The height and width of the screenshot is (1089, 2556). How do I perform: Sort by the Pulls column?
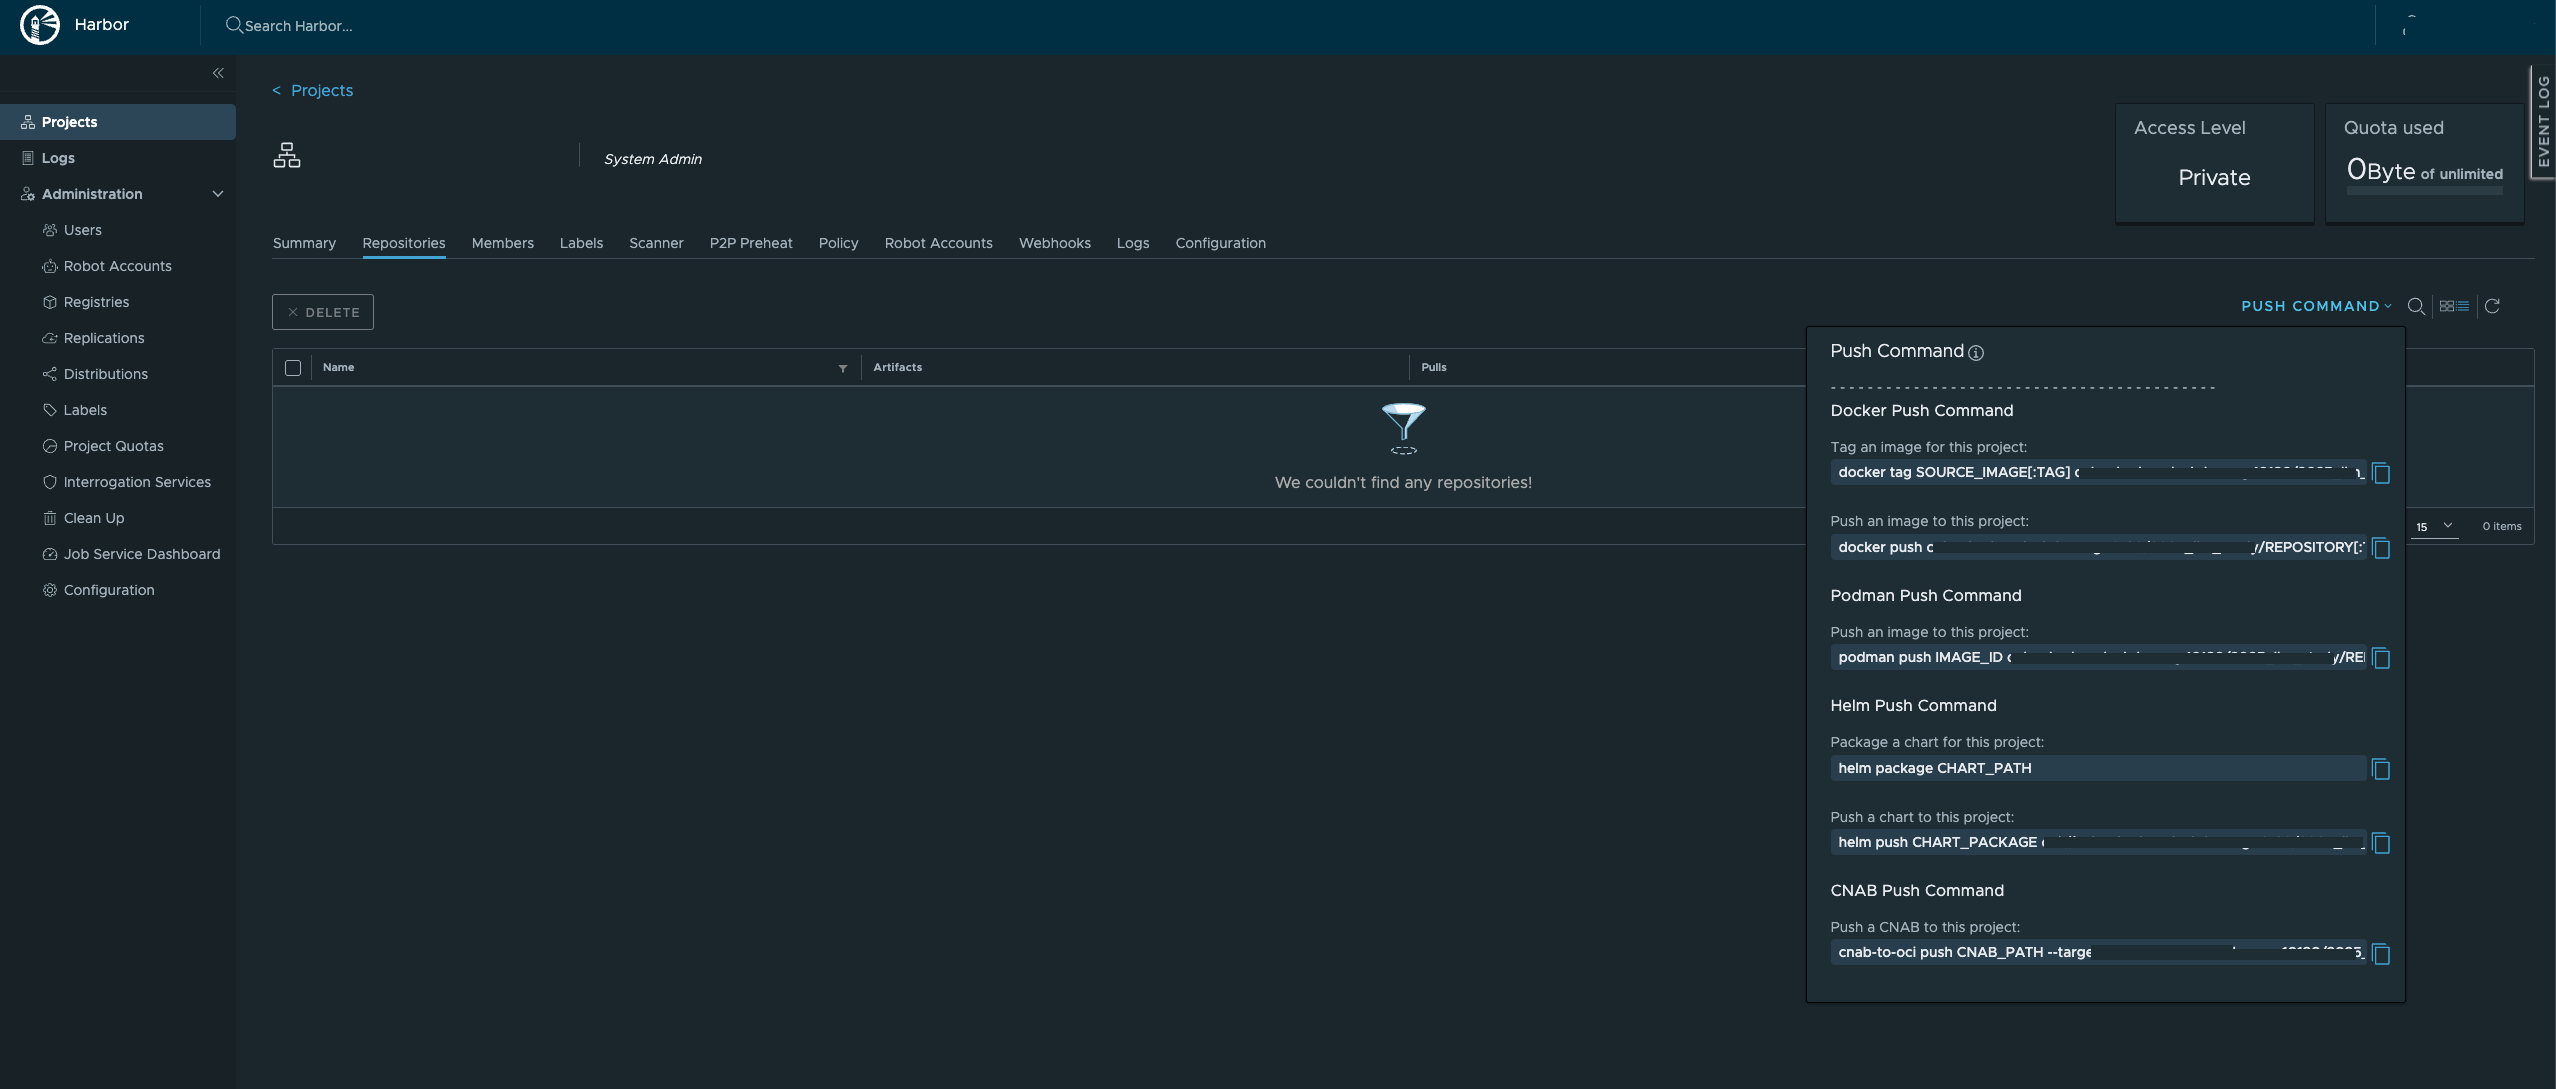(x=1433, y=367)
